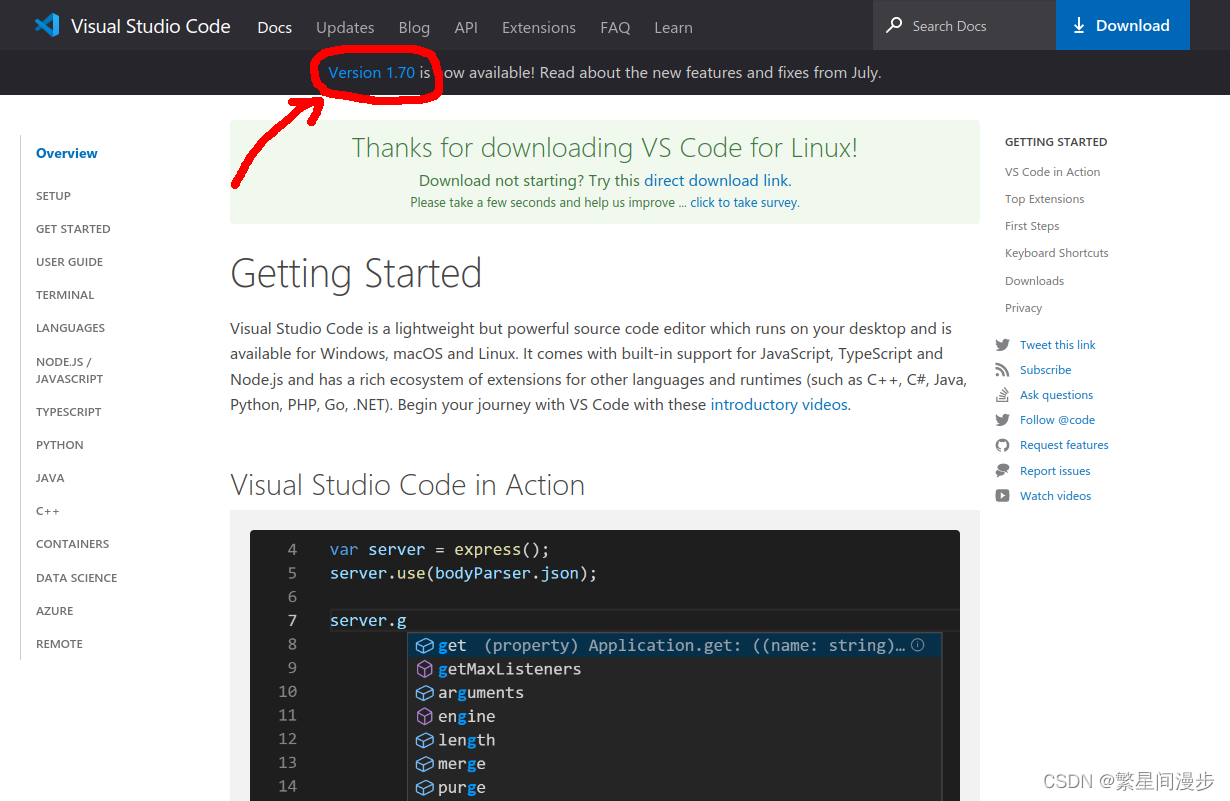Open Extensions in top navigation
Viewport: 1230px width, 801px height.
pos(539,27)
